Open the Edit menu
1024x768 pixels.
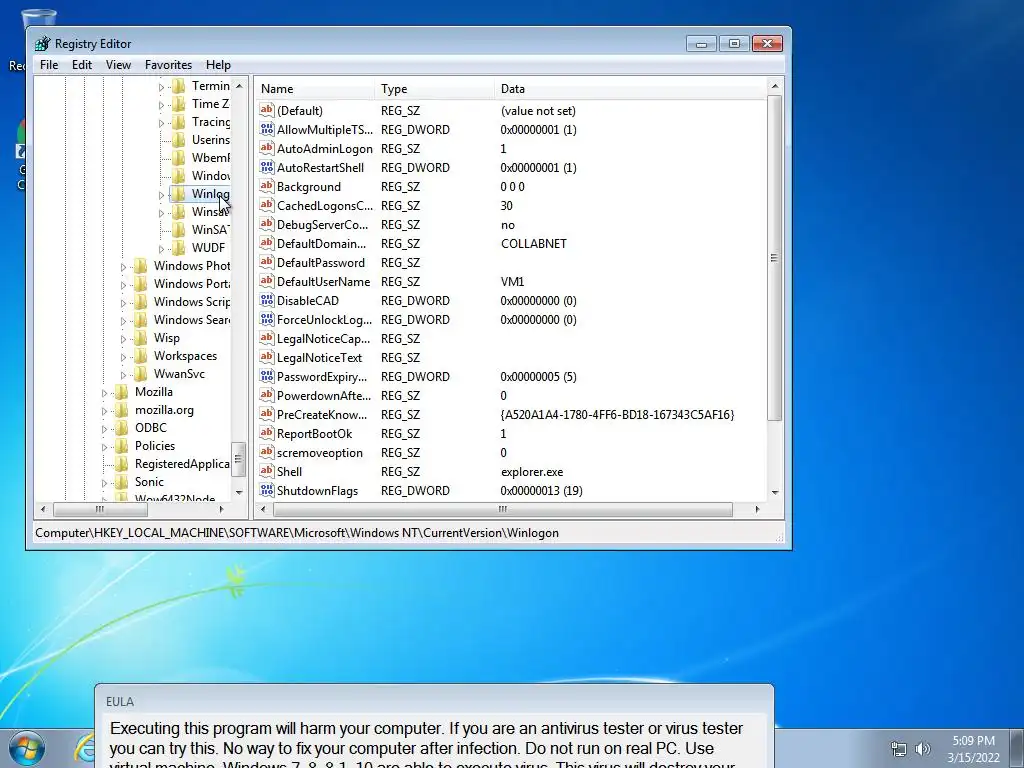pyautogui.click(x=82, y=65)
